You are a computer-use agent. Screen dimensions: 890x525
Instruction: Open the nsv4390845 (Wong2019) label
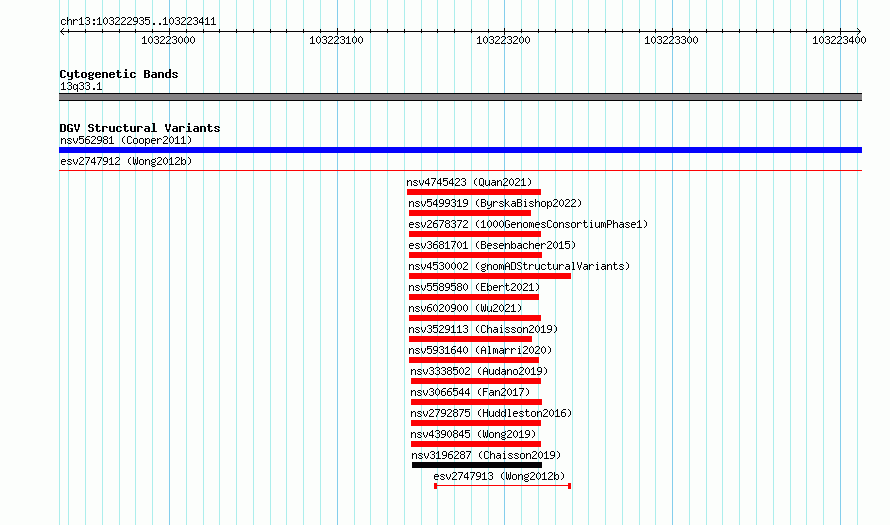point(473,434)
